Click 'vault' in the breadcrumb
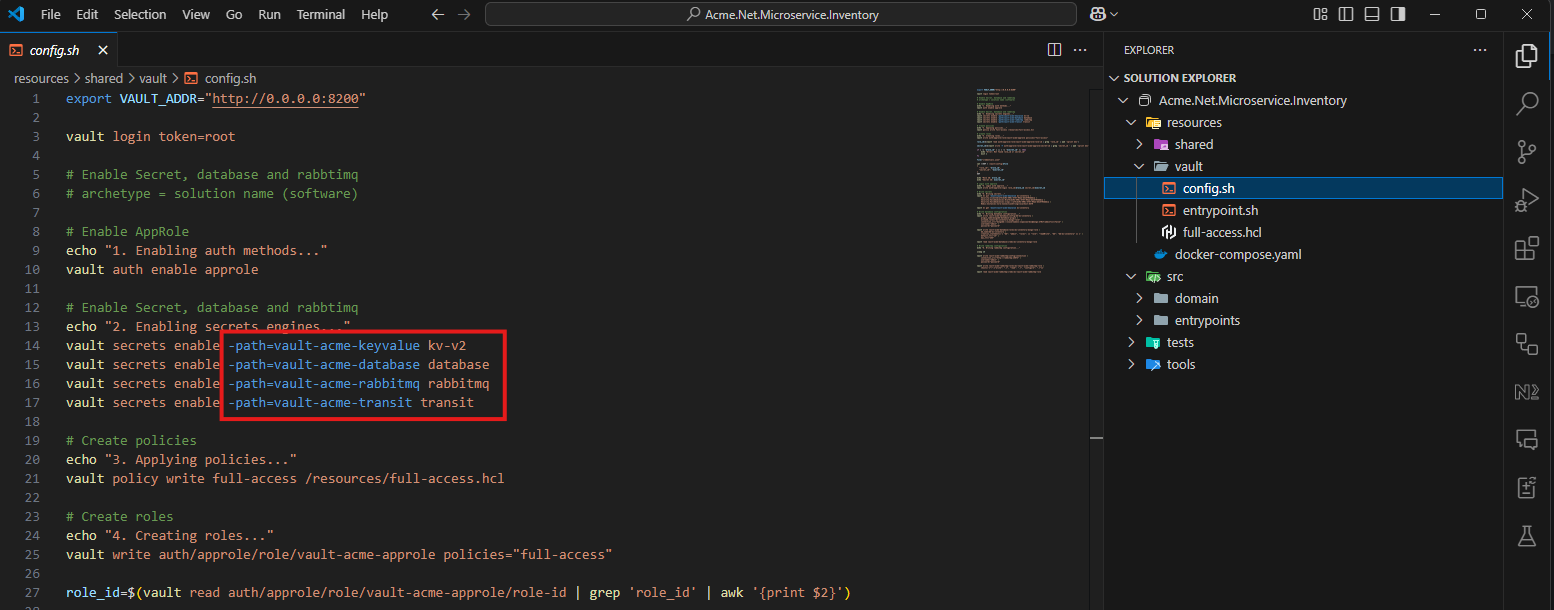Screen dimensions: 1554x610 (153, 78)
